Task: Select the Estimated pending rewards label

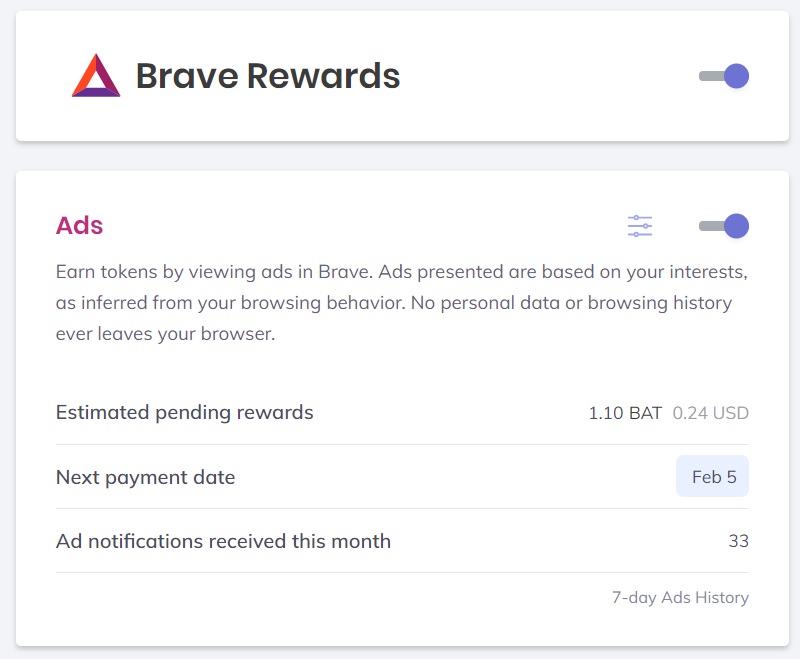Action: tap(184, 413)
